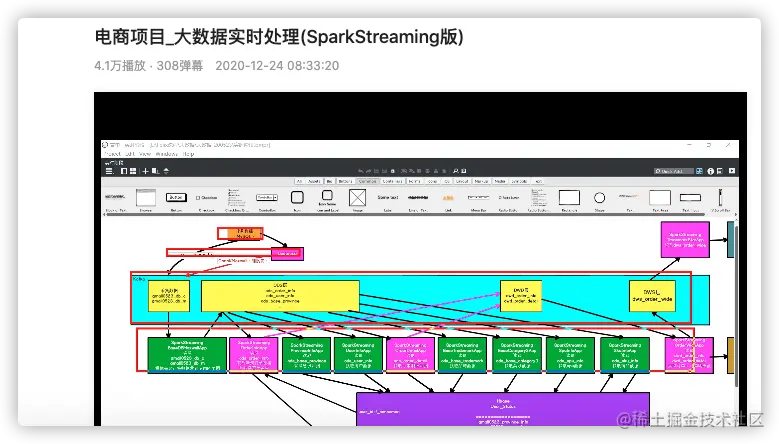Switch to wireframe grid view icon
The width and height of the screenshot is (779, 444).
133,171
